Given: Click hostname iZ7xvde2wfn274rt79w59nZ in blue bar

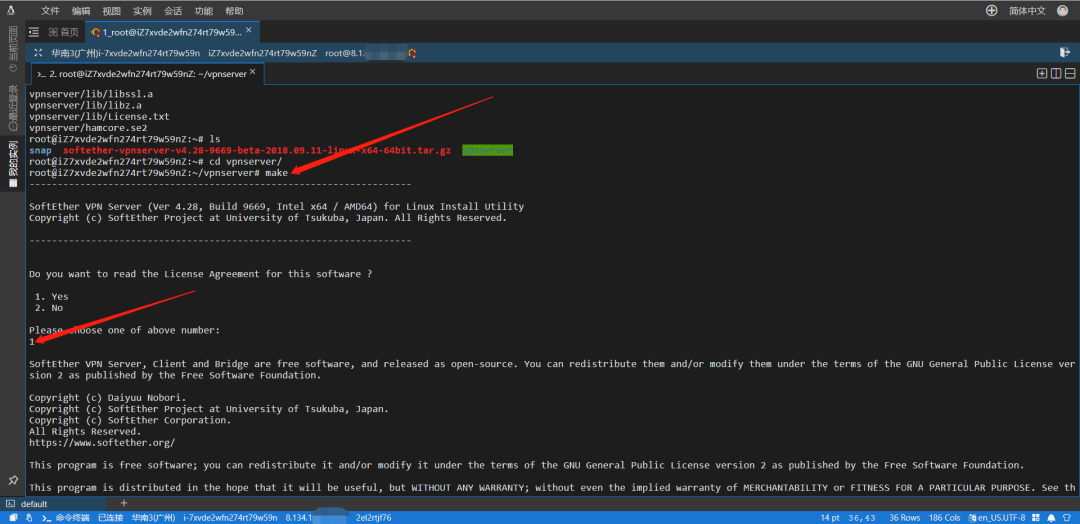Looking at the screenshot, I should pos(262,53).
